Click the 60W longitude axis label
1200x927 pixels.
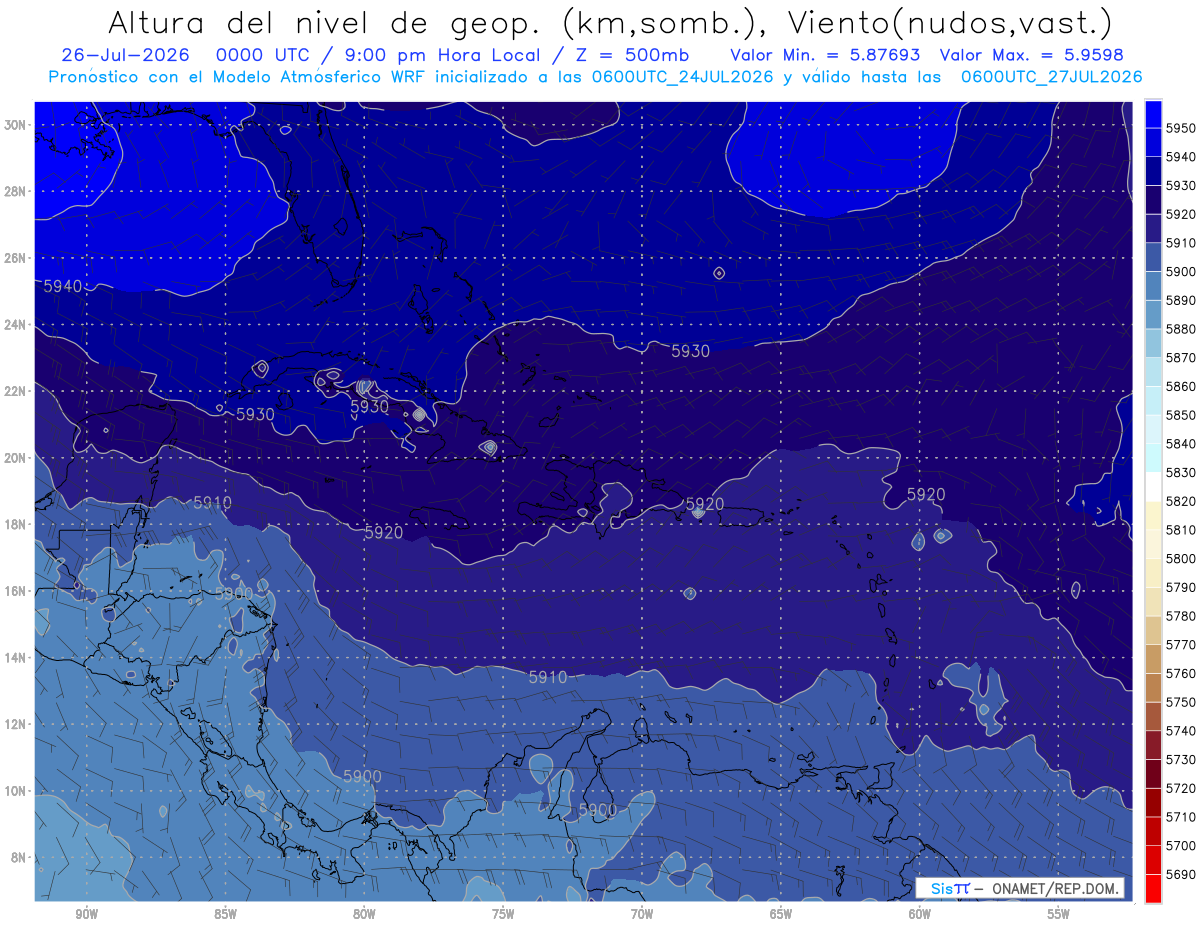(920, 914)
